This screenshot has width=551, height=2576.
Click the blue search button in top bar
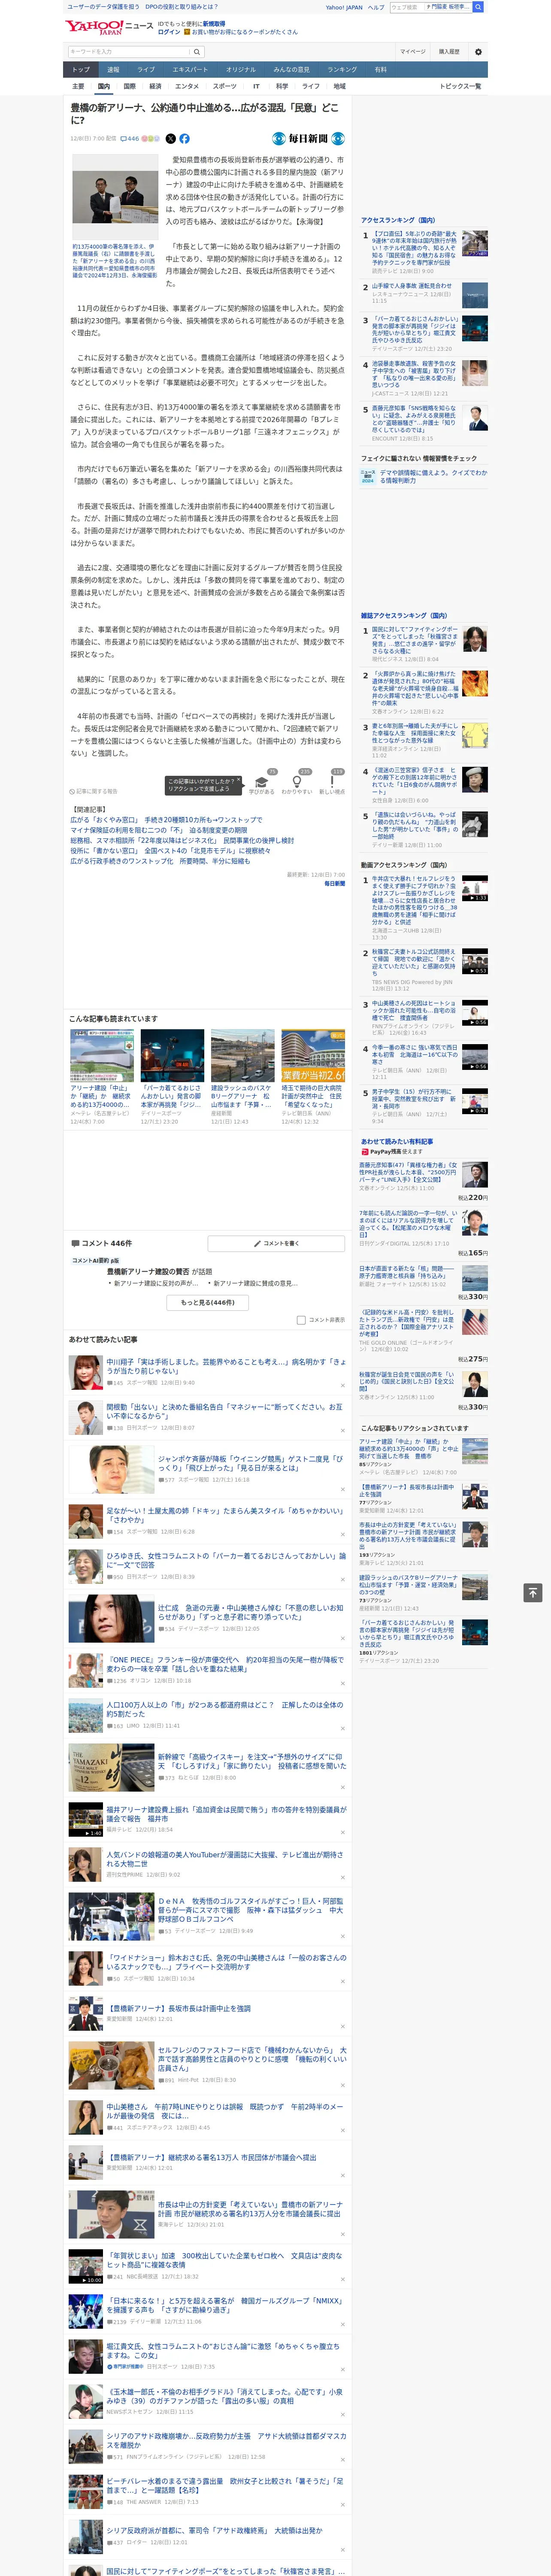[x=478, y=7]
